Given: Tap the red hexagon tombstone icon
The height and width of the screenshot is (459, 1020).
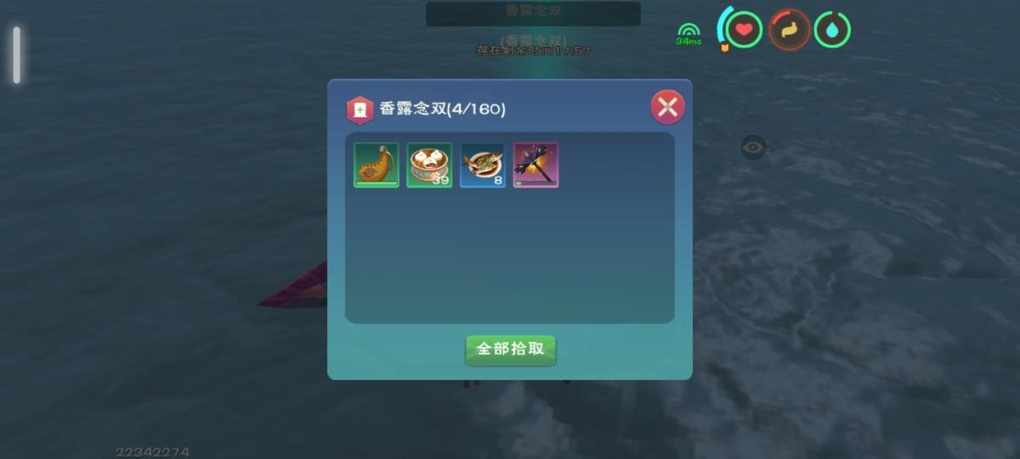Looking at the screenshot, I should tap(360, 110).
